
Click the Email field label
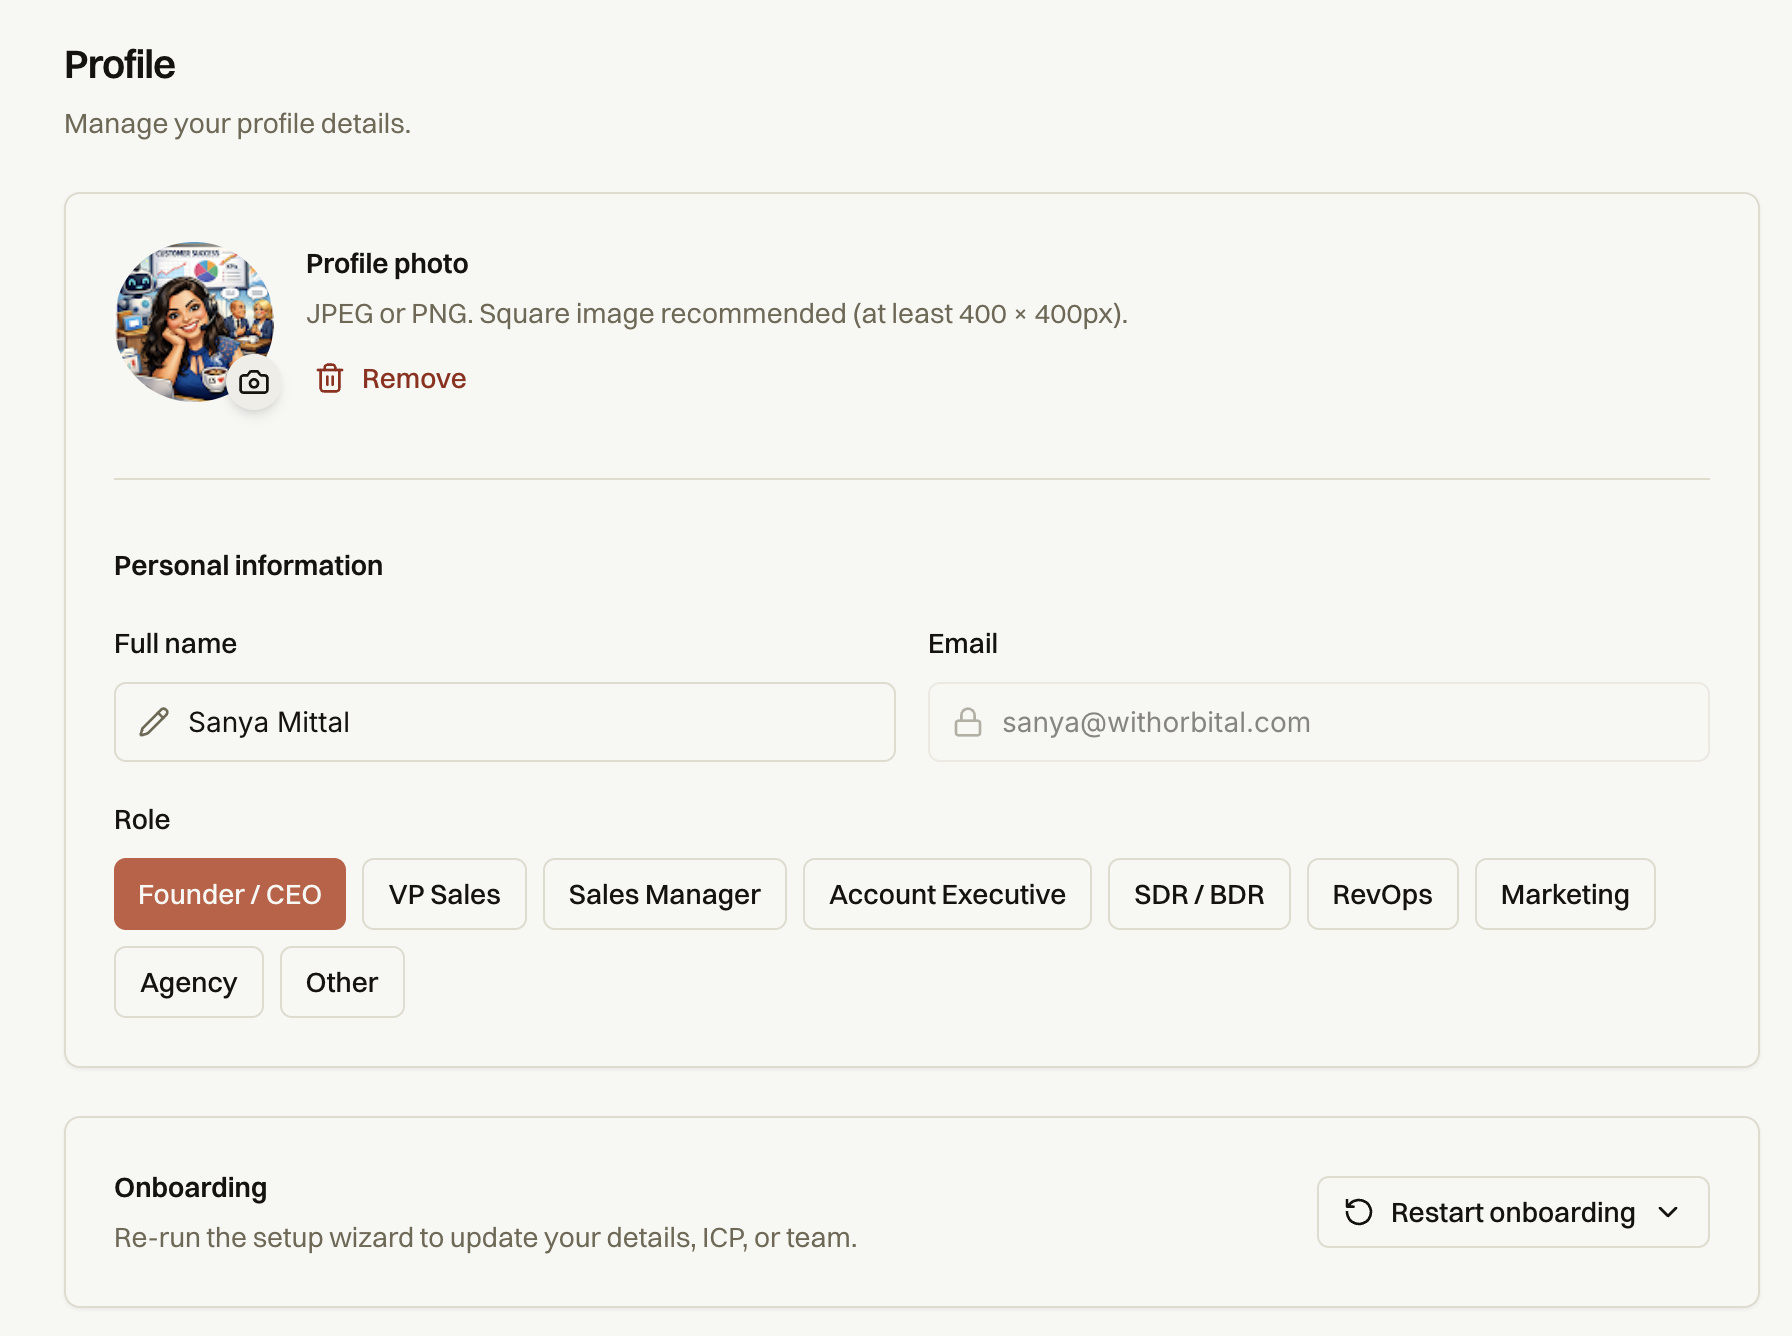(x=963, y=644)
